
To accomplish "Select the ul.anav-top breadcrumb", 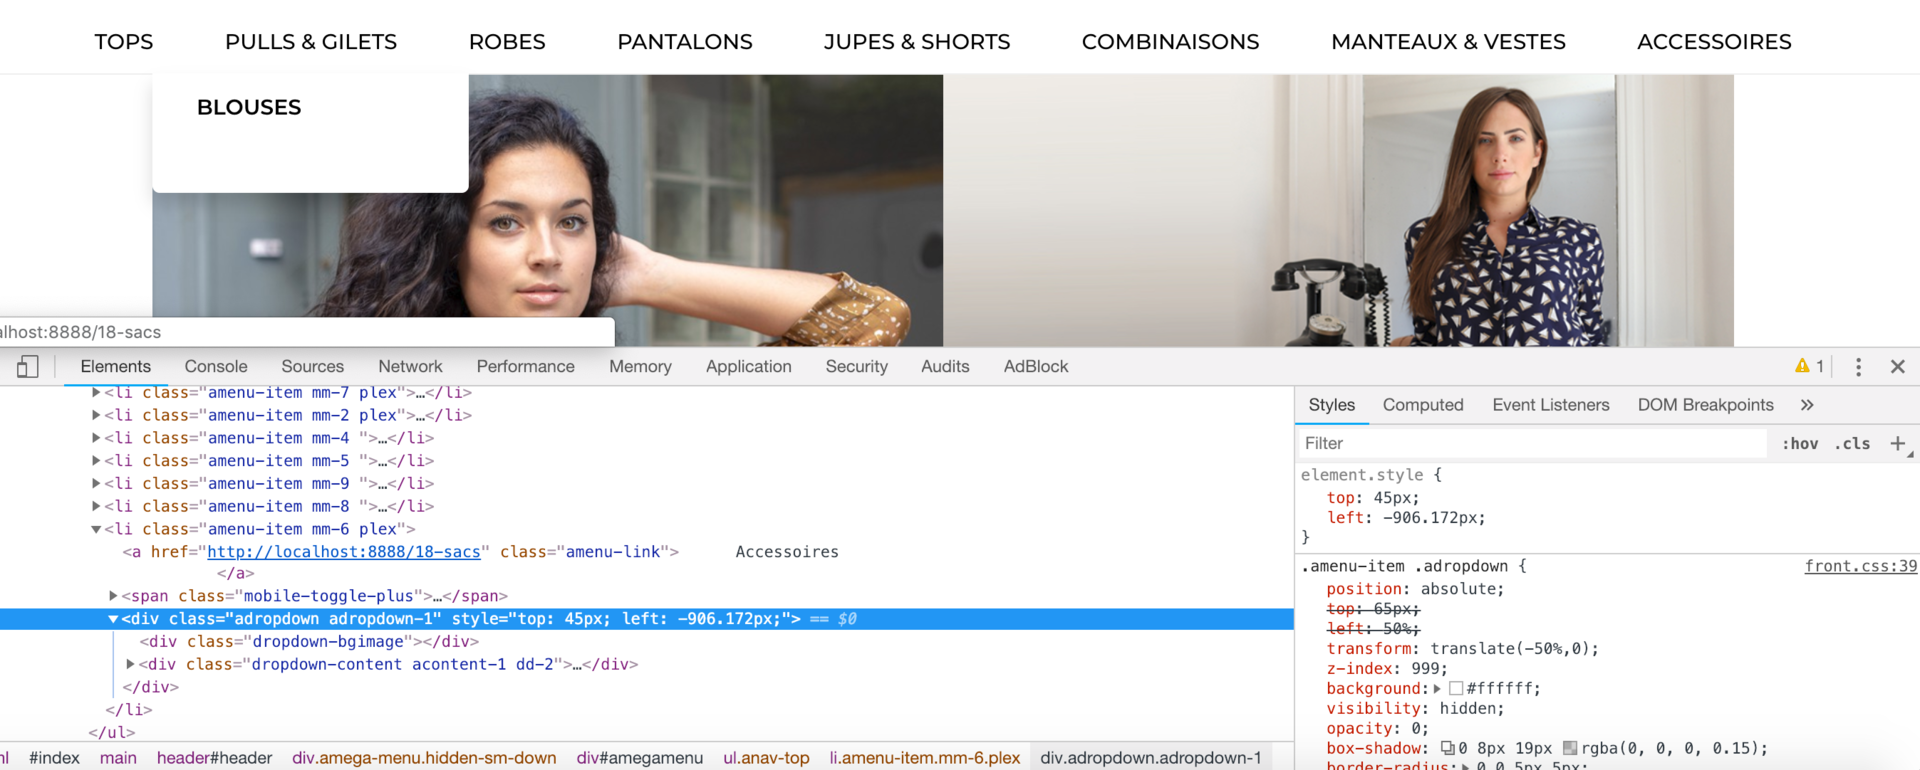I will 766,758.
